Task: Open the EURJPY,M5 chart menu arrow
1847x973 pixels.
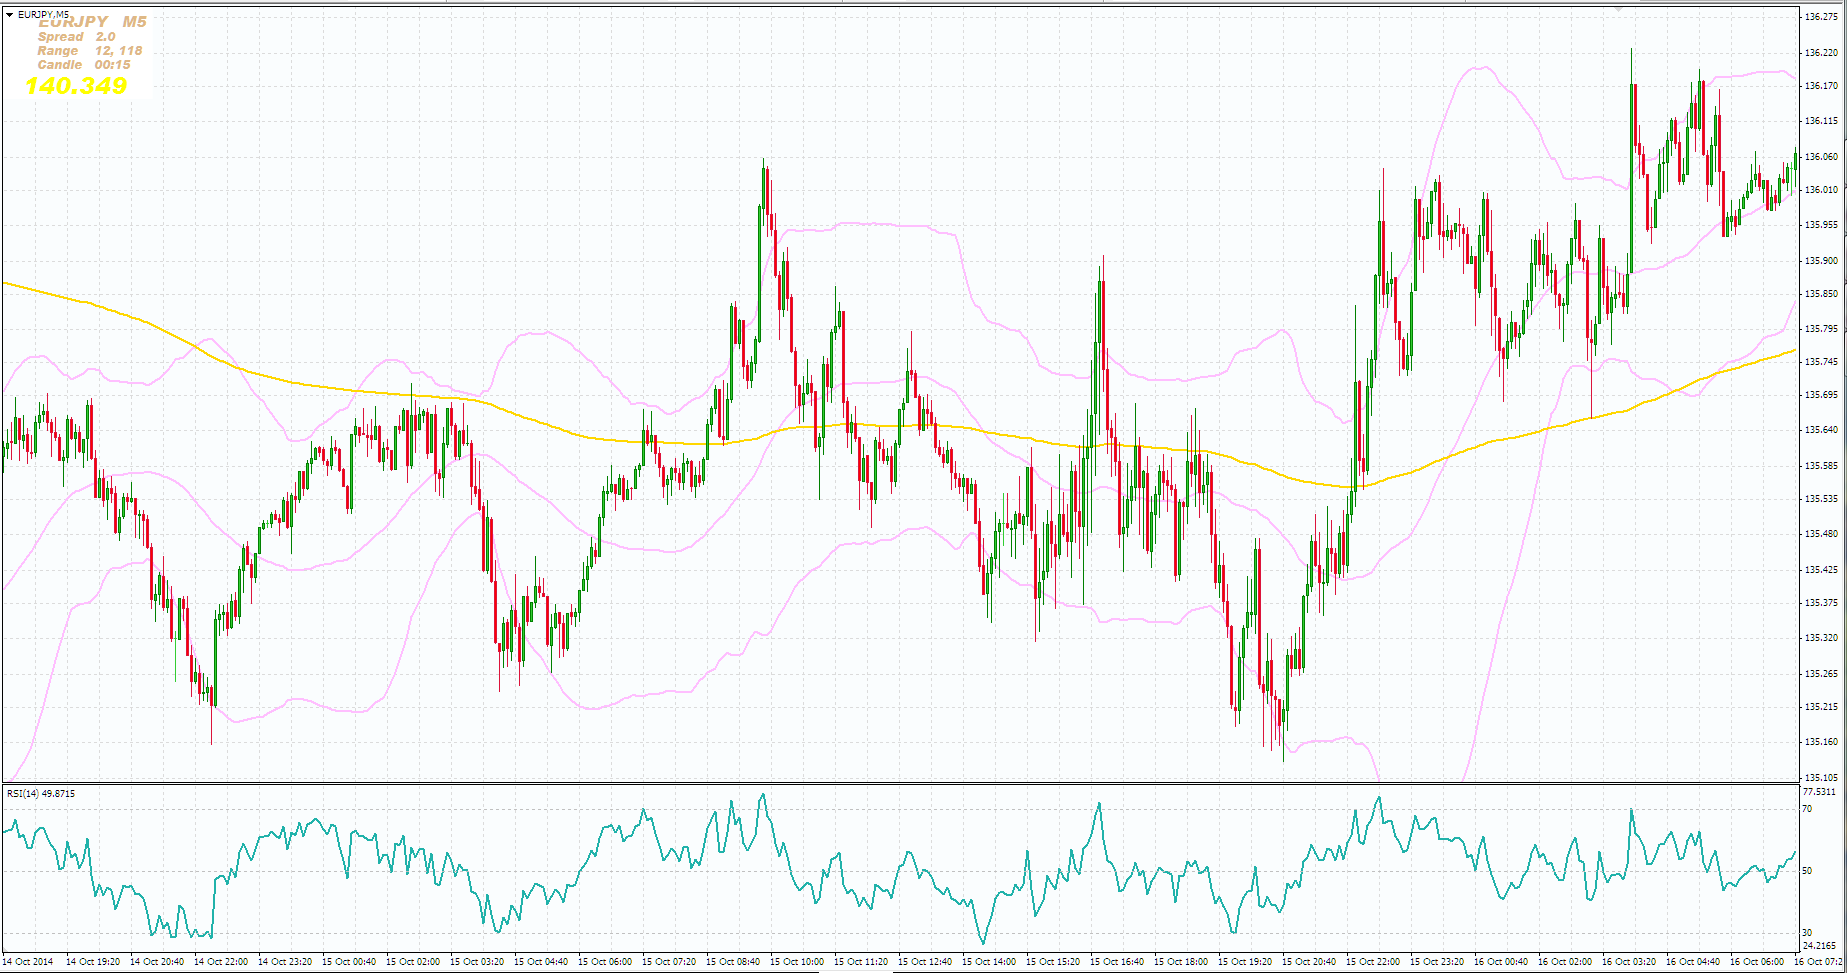Action: tap(9, 14)
